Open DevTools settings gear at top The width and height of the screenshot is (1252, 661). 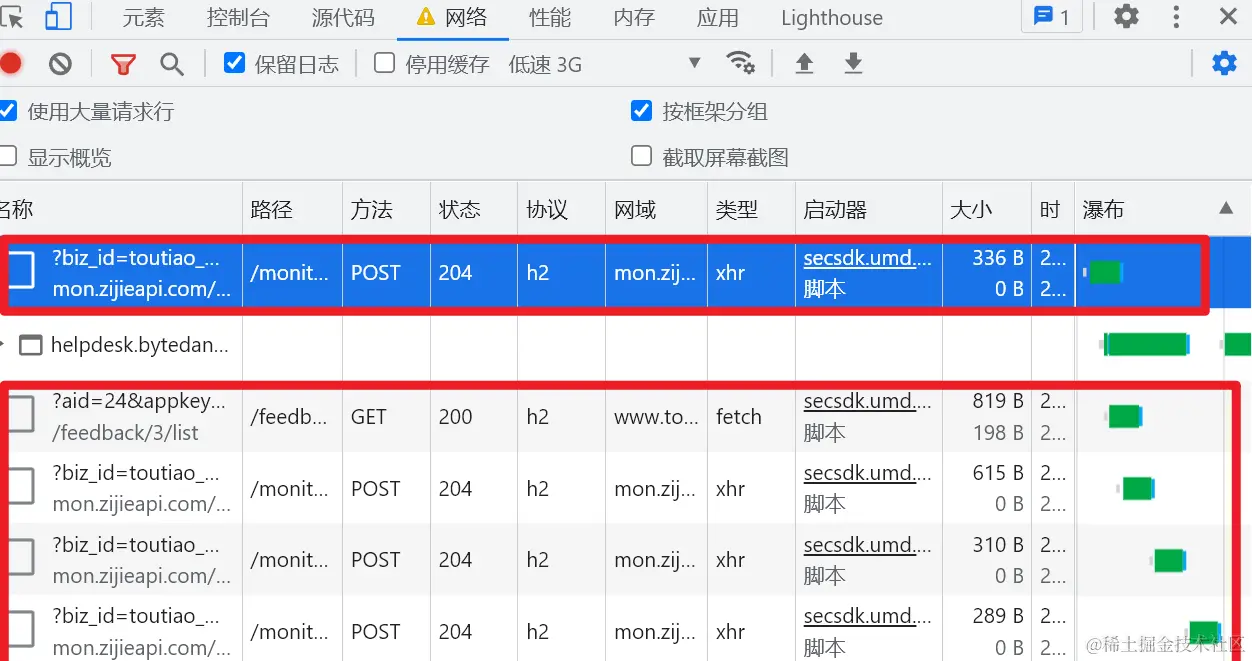coord(1127,16)
